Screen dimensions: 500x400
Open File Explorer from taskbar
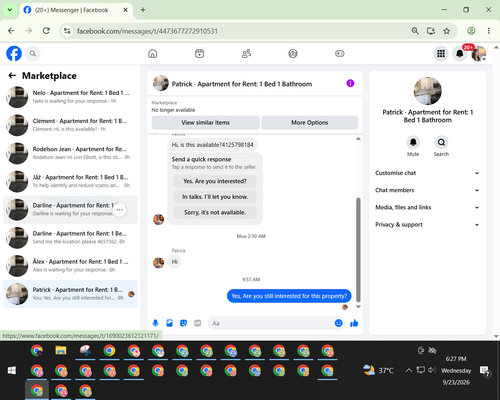coord(61,350)
